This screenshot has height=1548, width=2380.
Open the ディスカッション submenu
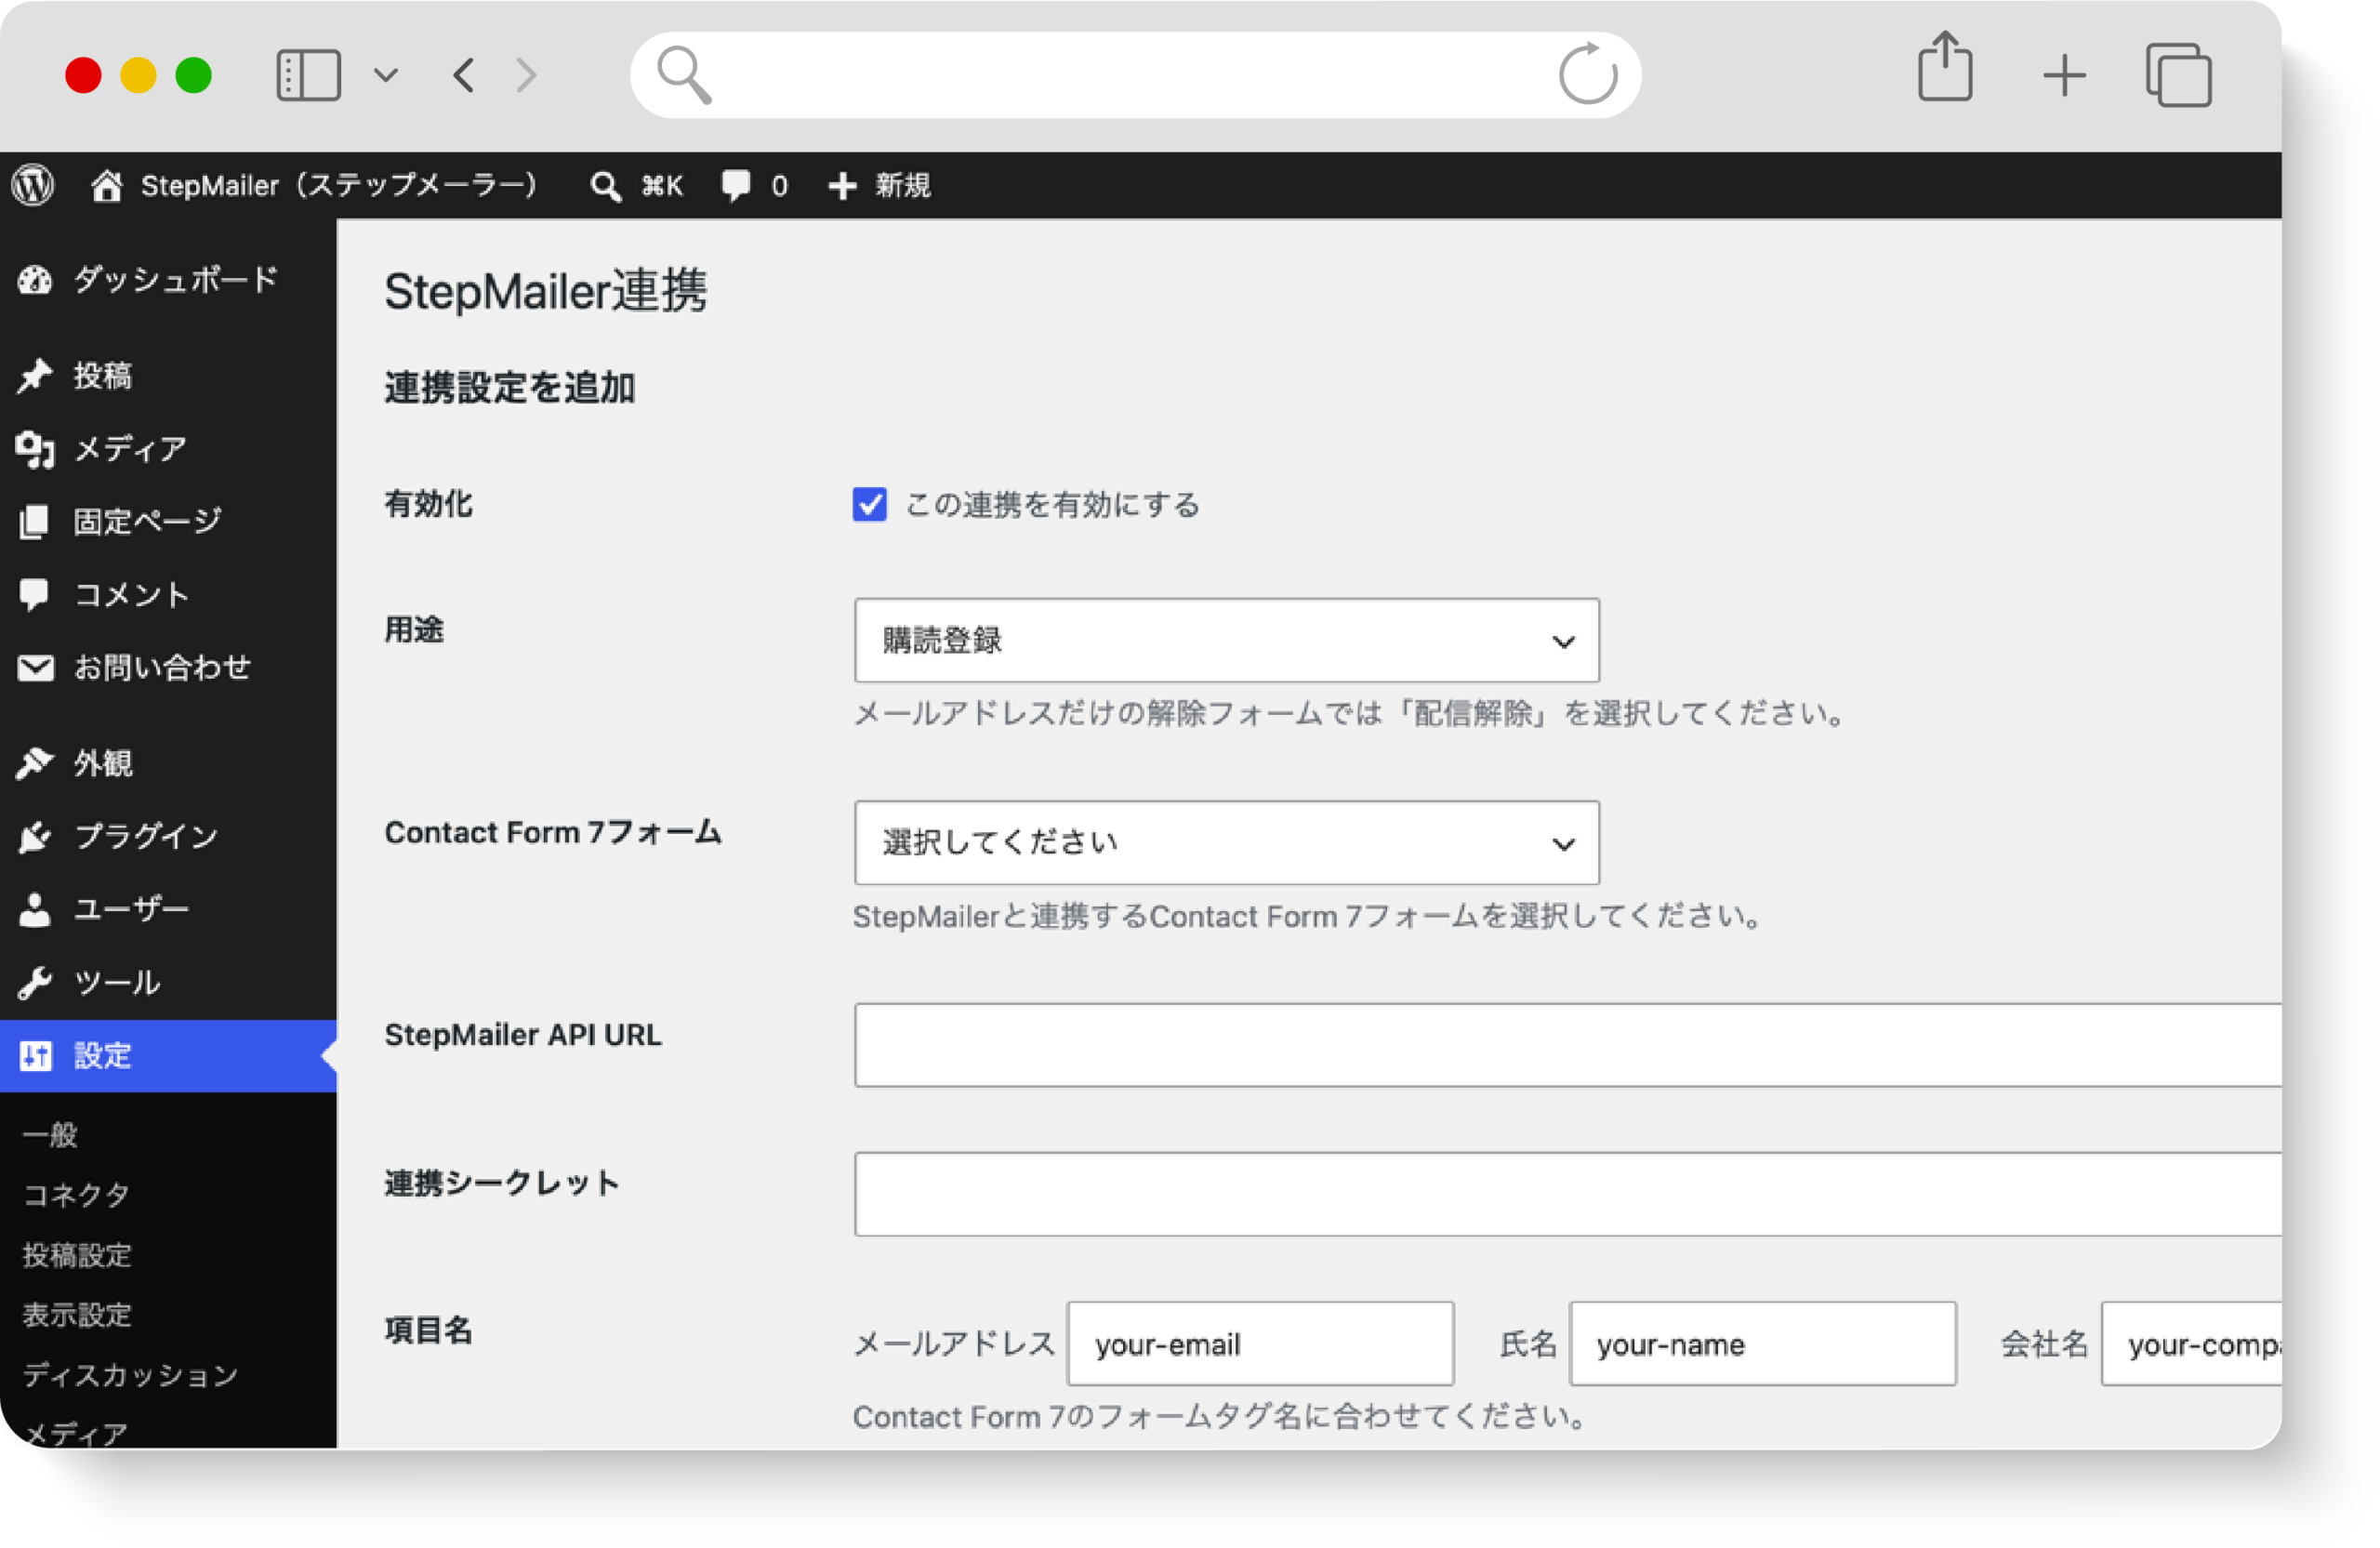coord(130,1375)
